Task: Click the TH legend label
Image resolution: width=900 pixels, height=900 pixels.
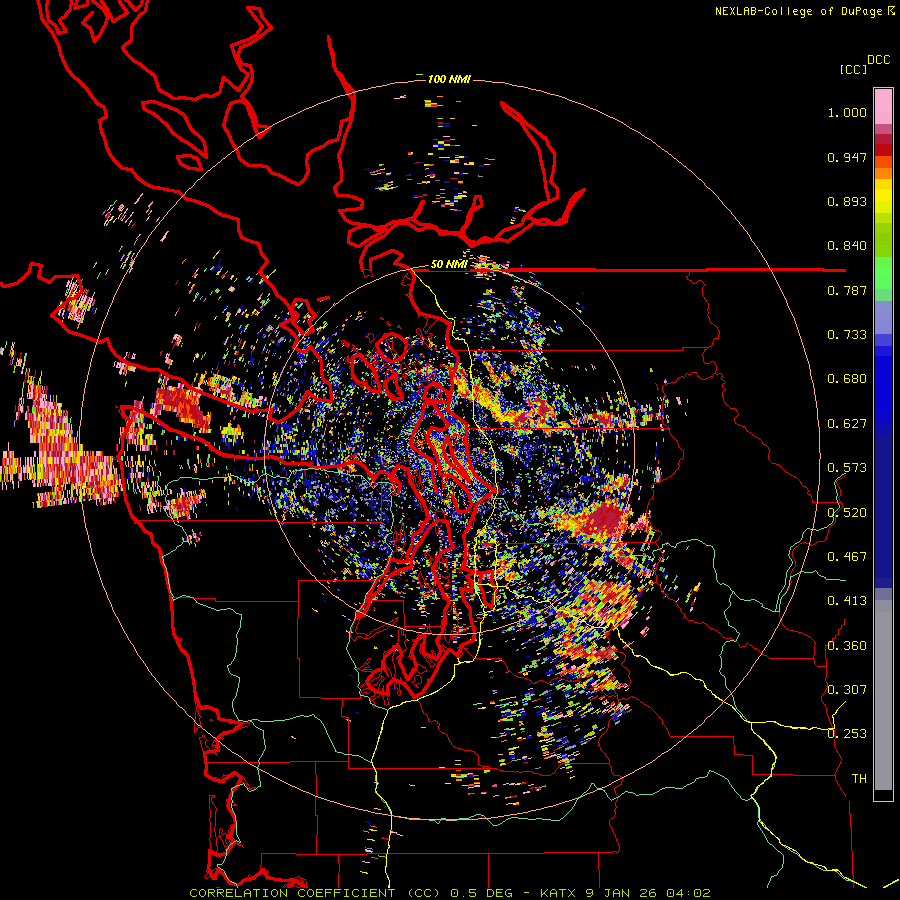Action: tap(859, 779)
